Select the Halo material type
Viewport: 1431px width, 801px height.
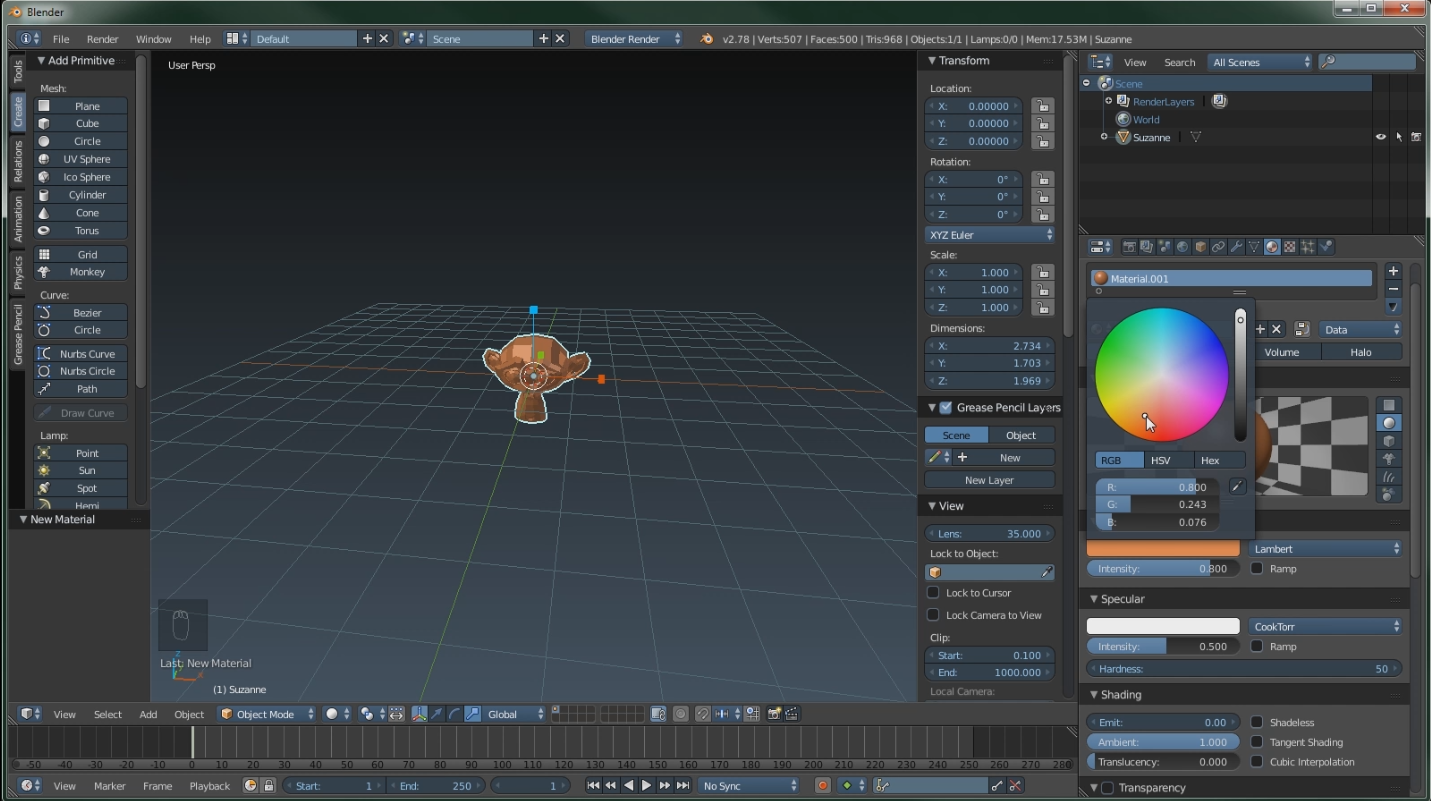1361,352
